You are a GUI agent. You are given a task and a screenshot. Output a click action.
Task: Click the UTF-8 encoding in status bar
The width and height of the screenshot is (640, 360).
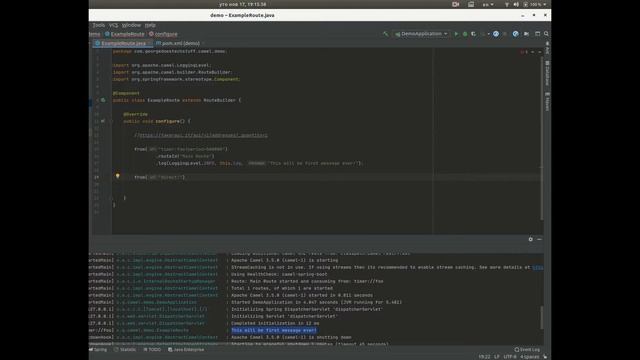[510, 357]
